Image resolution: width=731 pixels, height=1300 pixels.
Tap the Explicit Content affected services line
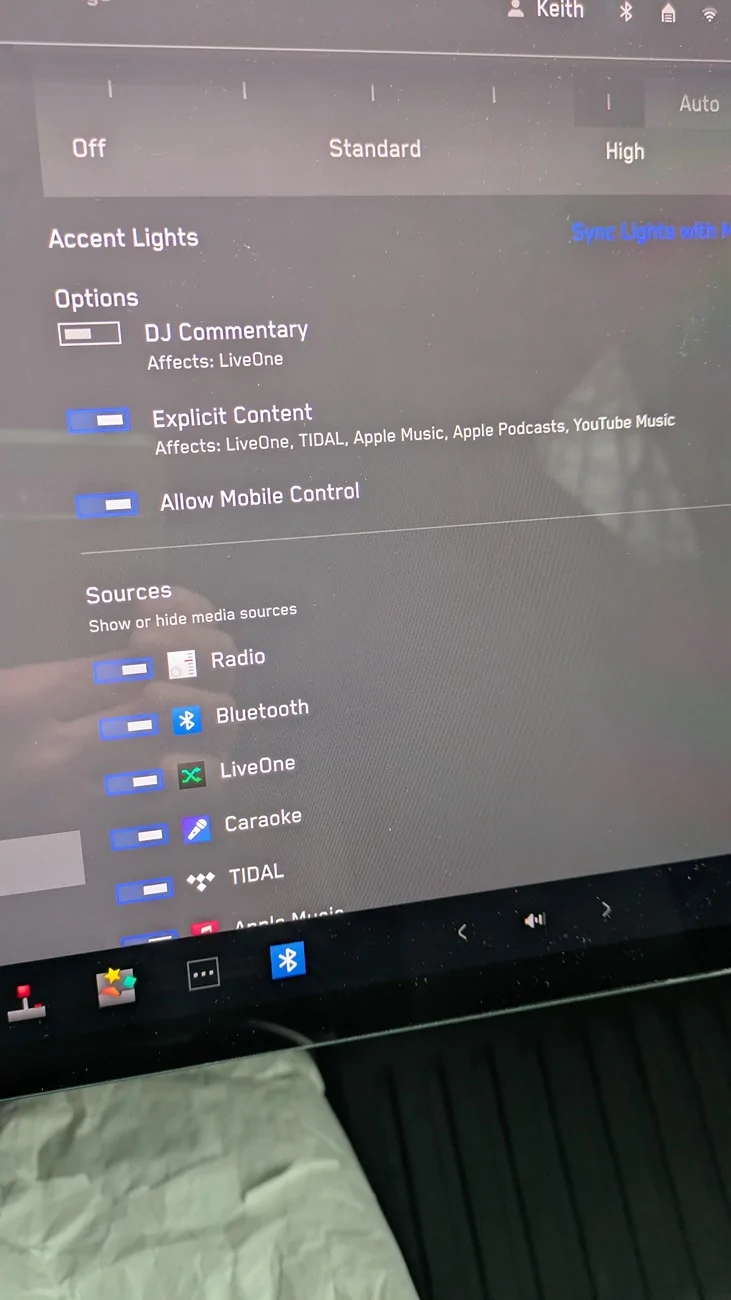coord(415,435)
